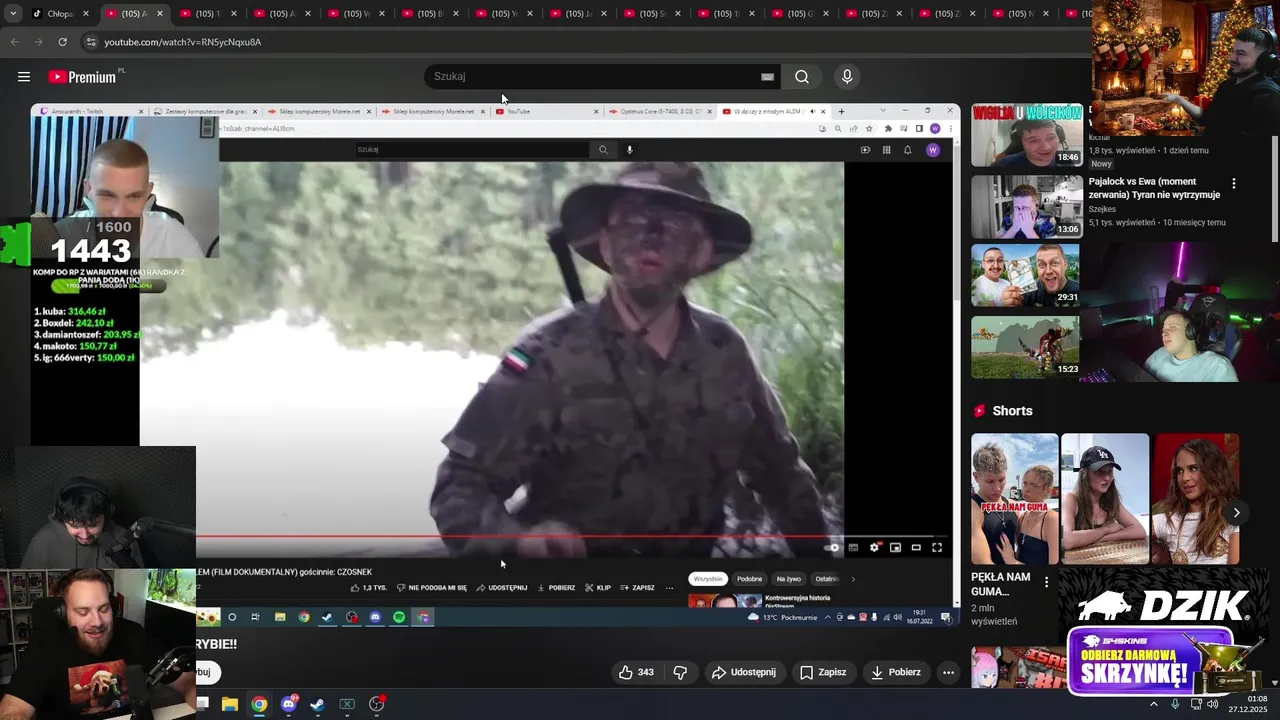This screenshot has width=1280, height=720.
Task: Select the Na żywo filter chip
Action: pyautogui.click(x=788, y=579)
